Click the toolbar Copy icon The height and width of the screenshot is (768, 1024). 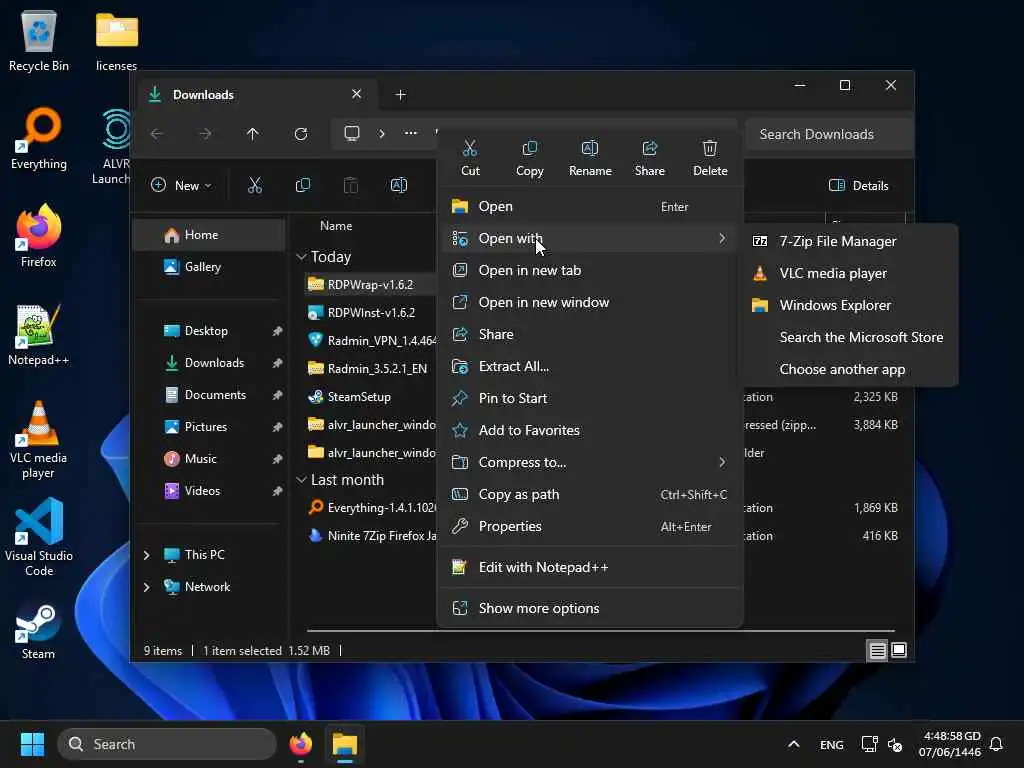coord(303,185)
